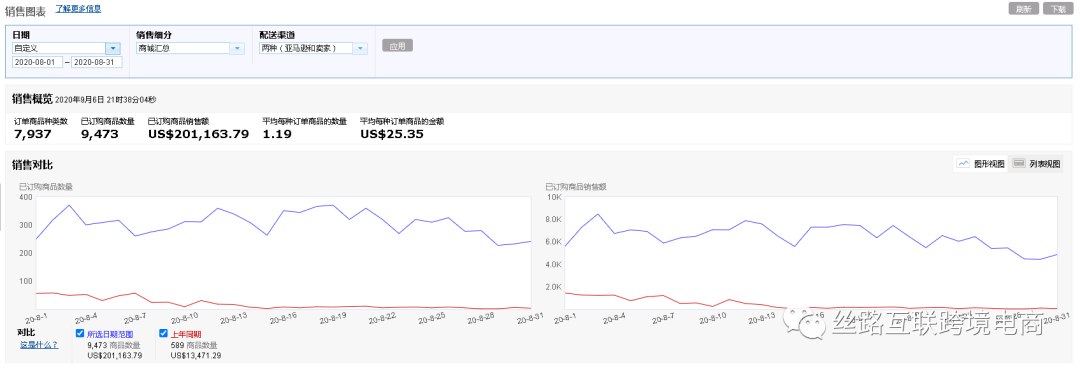Open the 这是什么? help link
This screenshot has height=371, width=1080.
coord(39,344)
